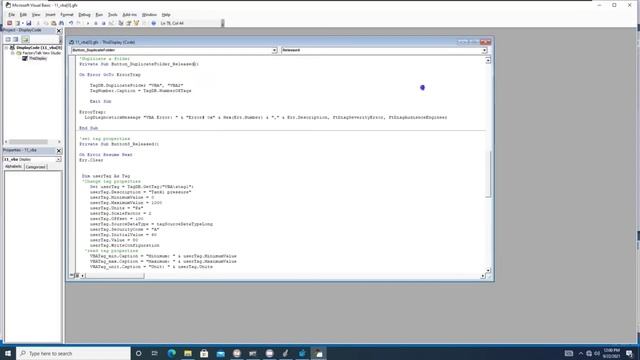
Task: Open the notification center icon
Action: [x=629, y=353]
